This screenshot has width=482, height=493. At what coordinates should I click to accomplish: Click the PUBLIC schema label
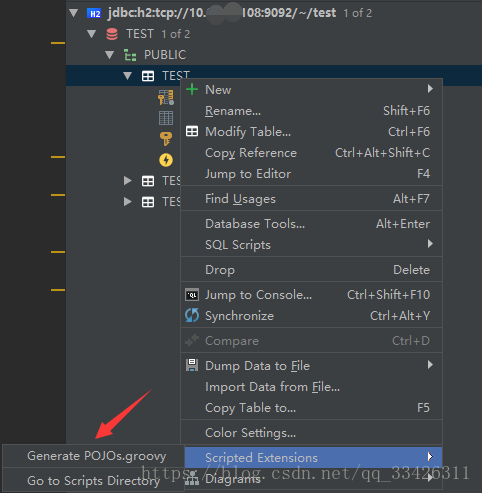point(165,55)
